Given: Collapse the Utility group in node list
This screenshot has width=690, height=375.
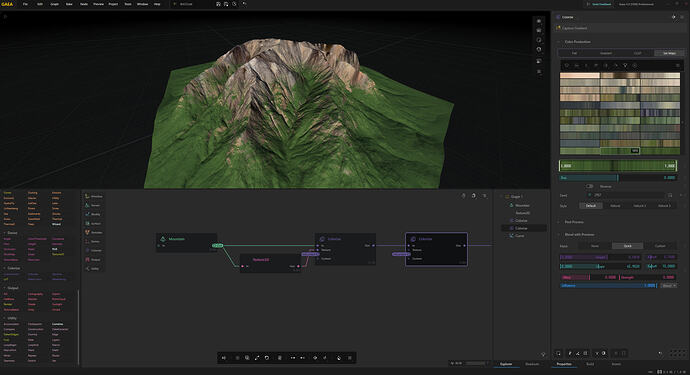Looking at the screenshot, I should coord(4,318).
